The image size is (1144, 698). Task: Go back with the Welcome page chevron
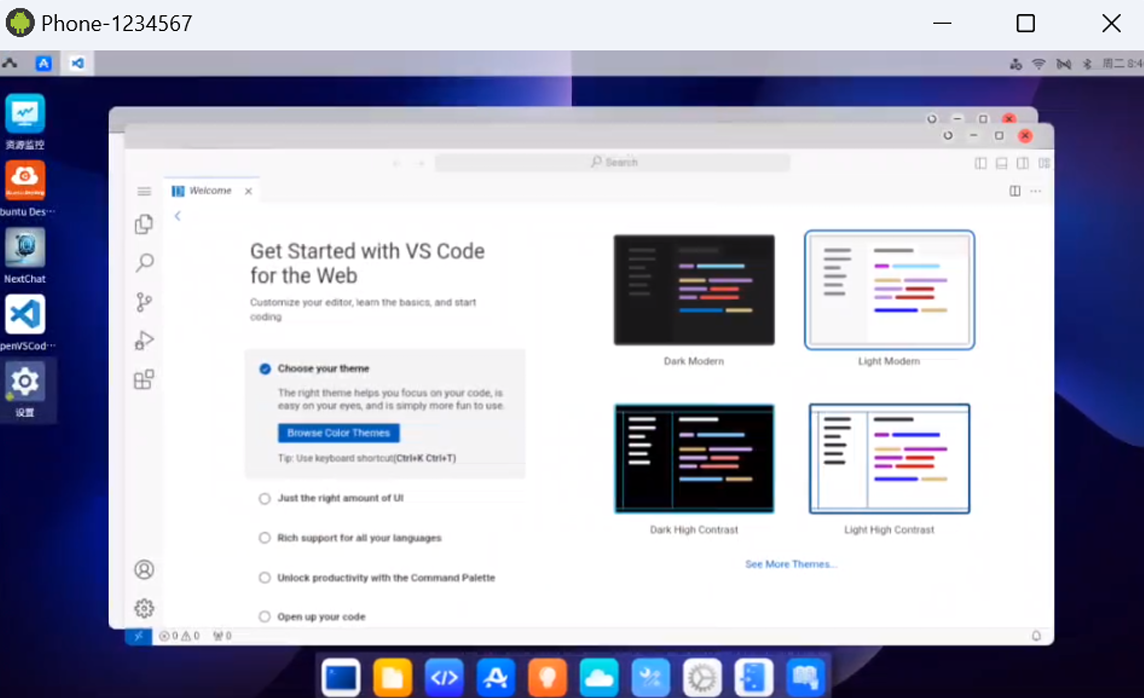(x=177, y=216)
